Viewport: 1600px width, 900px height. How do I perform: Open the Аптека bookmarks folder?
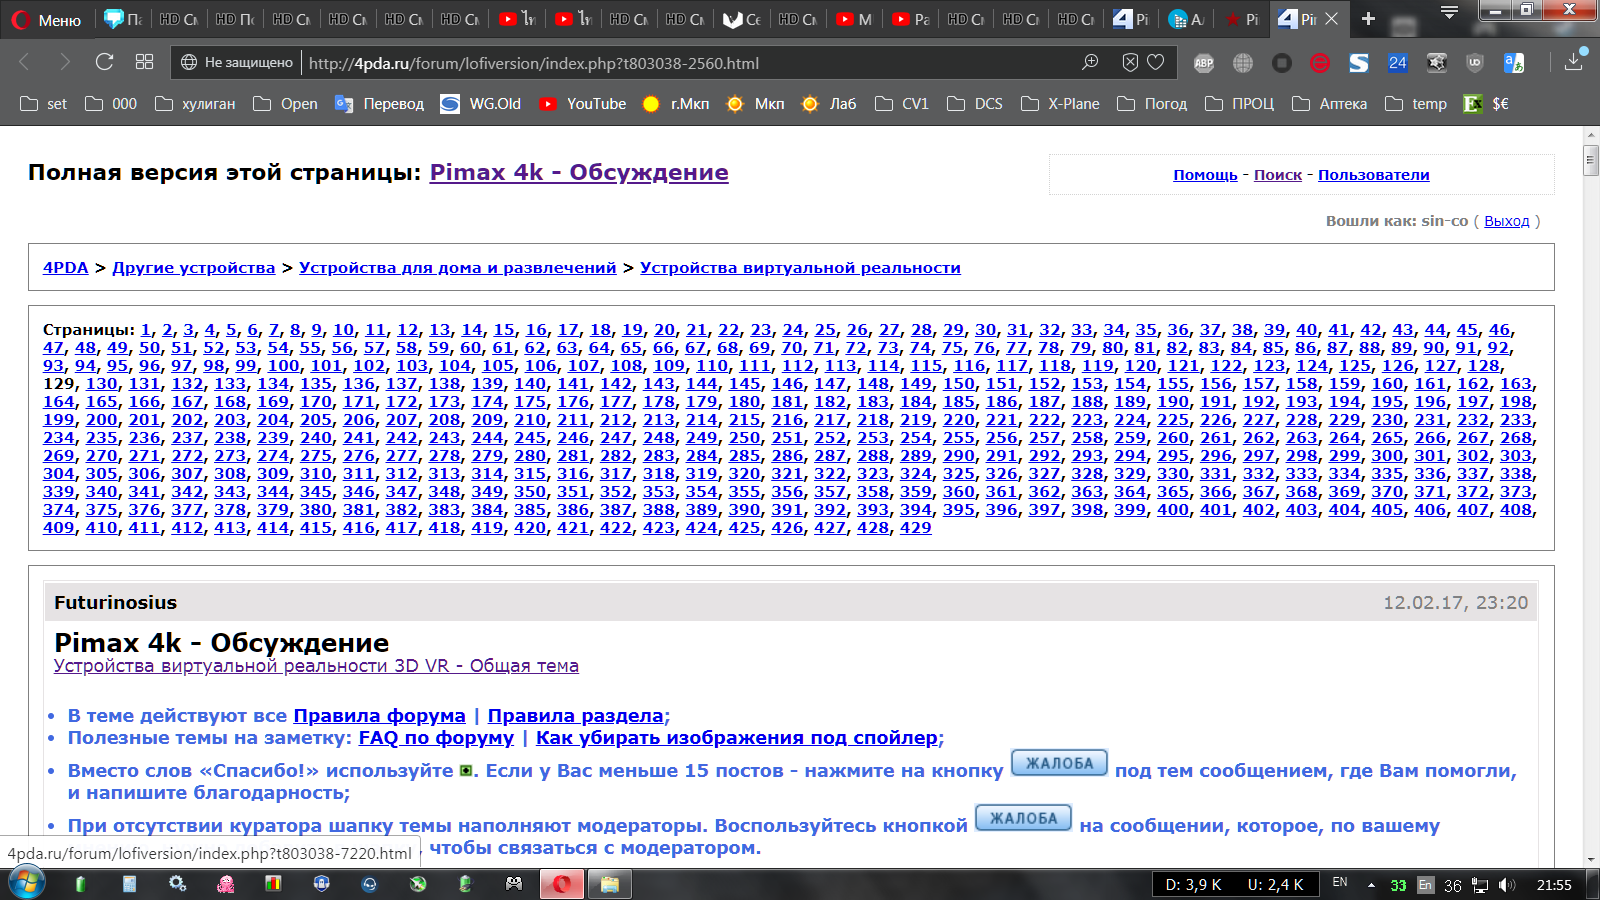click(1330, 103)
